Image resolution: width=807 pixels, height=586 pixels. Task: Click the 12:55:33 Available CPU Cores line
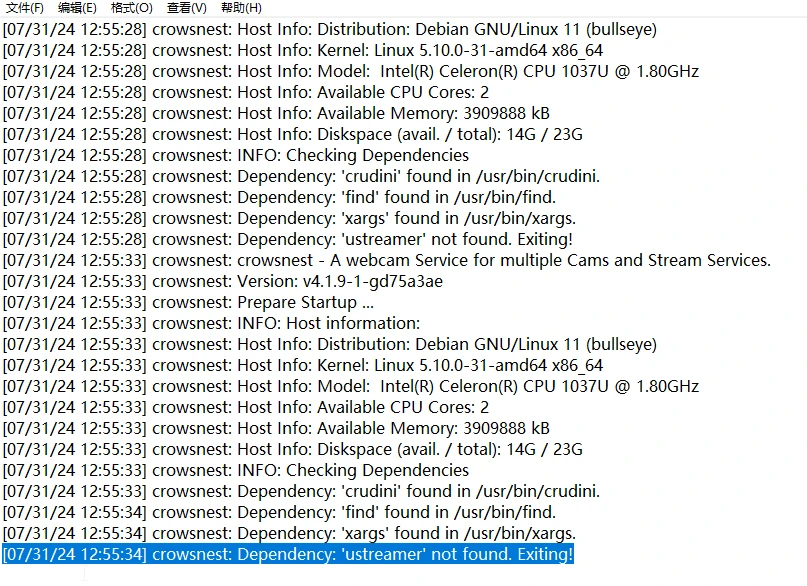tap(245, 407)
